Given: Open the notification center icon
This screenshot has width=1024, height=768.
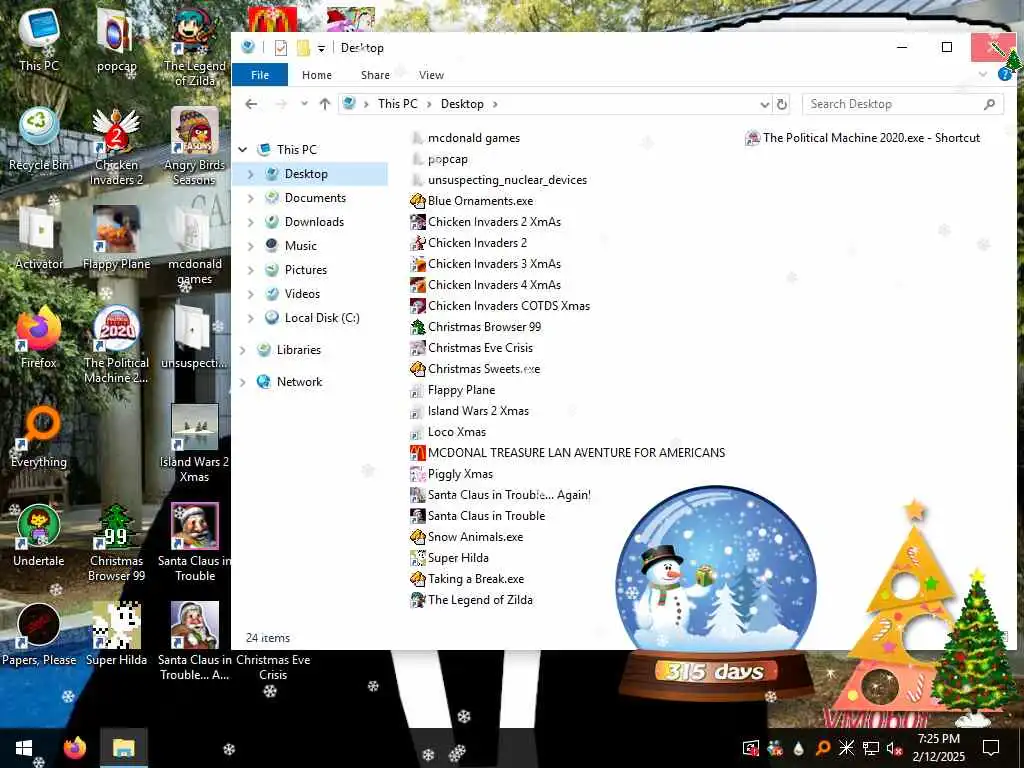Looking at the screenshot, I should (991, 748).
